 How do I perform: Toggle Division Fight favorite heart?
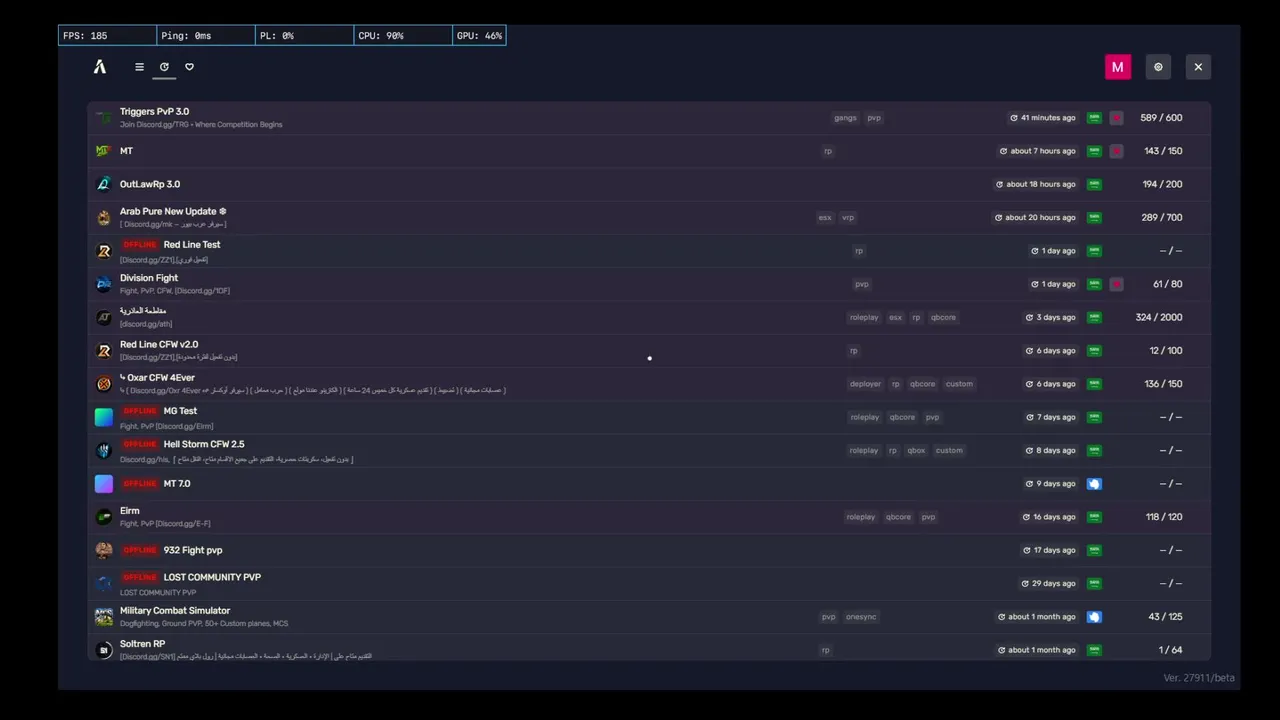tap(1116, 284)
